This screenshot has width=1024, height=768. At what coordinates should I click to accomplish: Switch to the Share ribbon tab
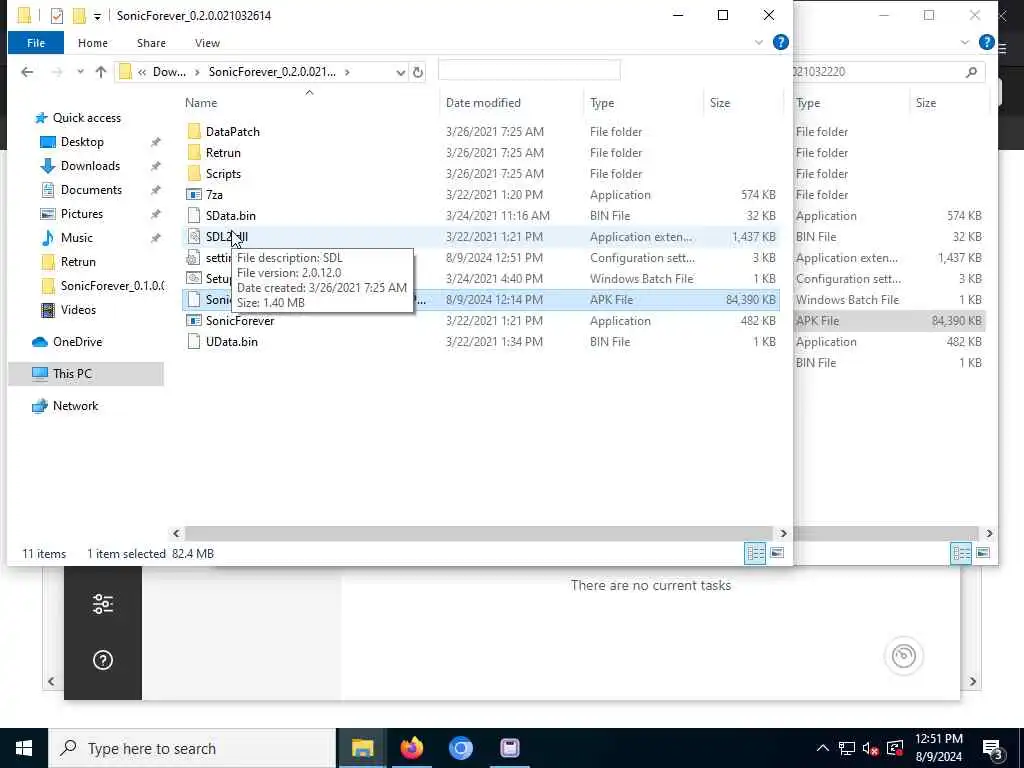[151, 43]
